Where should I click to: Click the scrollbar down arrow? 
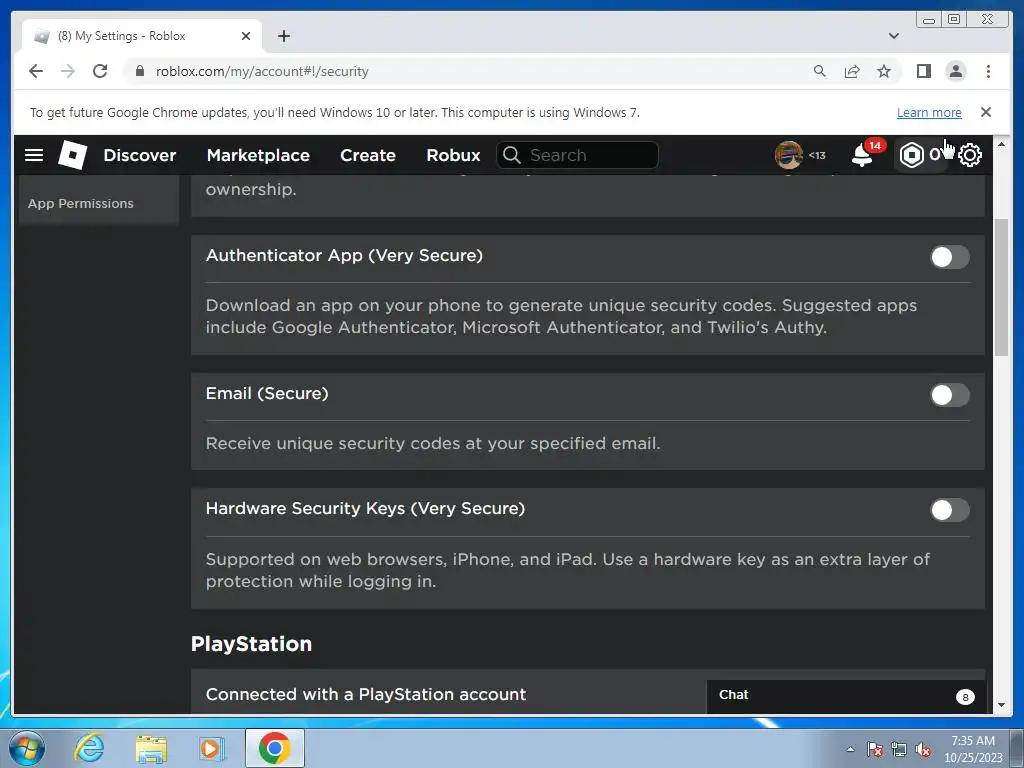tap(1001, 705)
